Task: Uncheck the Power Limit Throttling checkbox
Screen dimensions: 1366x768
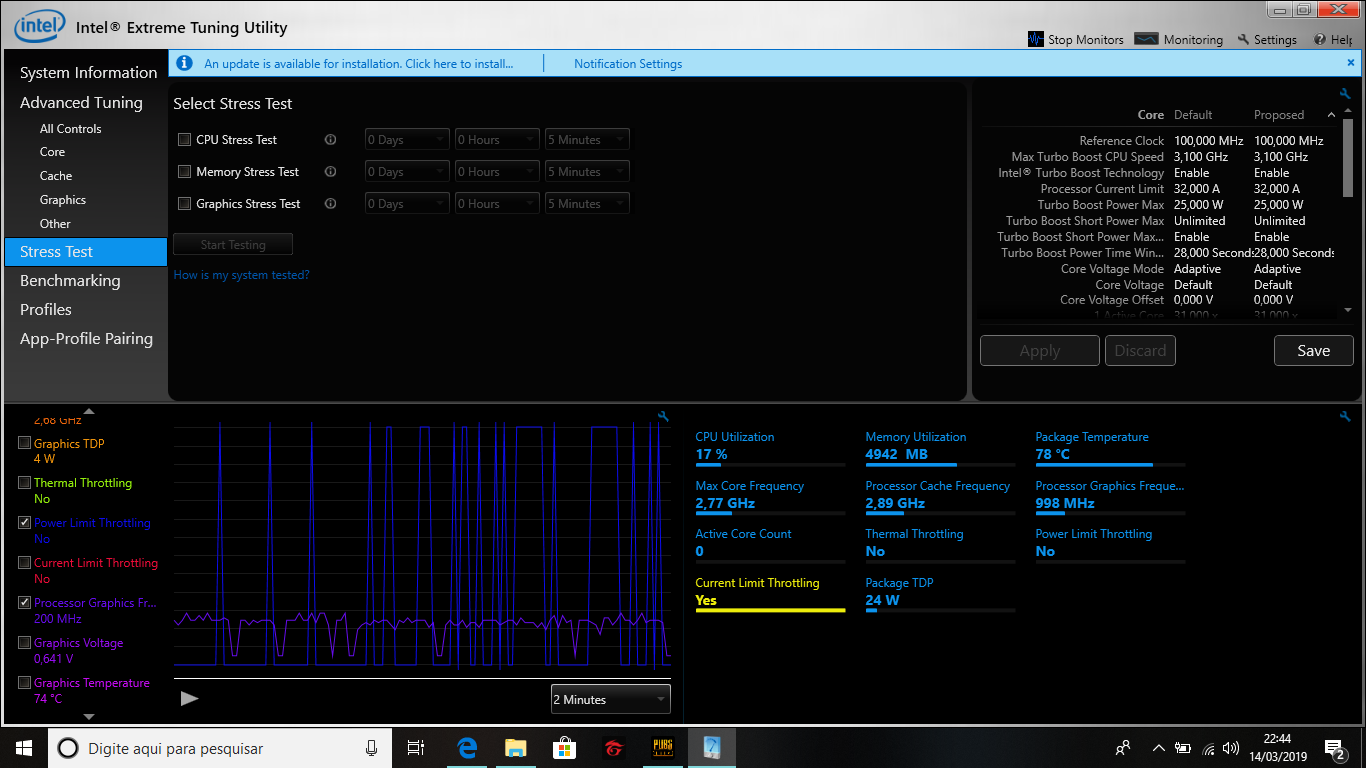Action: (24, 522)
